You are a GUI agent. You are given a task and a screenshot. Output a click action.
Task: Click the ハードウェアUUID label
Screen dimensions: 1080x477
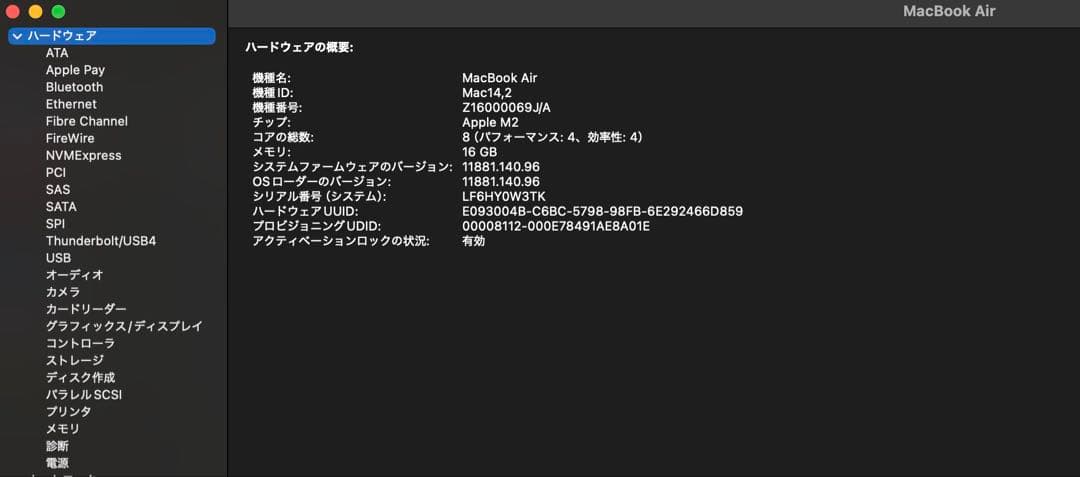[x=305, y=212]
